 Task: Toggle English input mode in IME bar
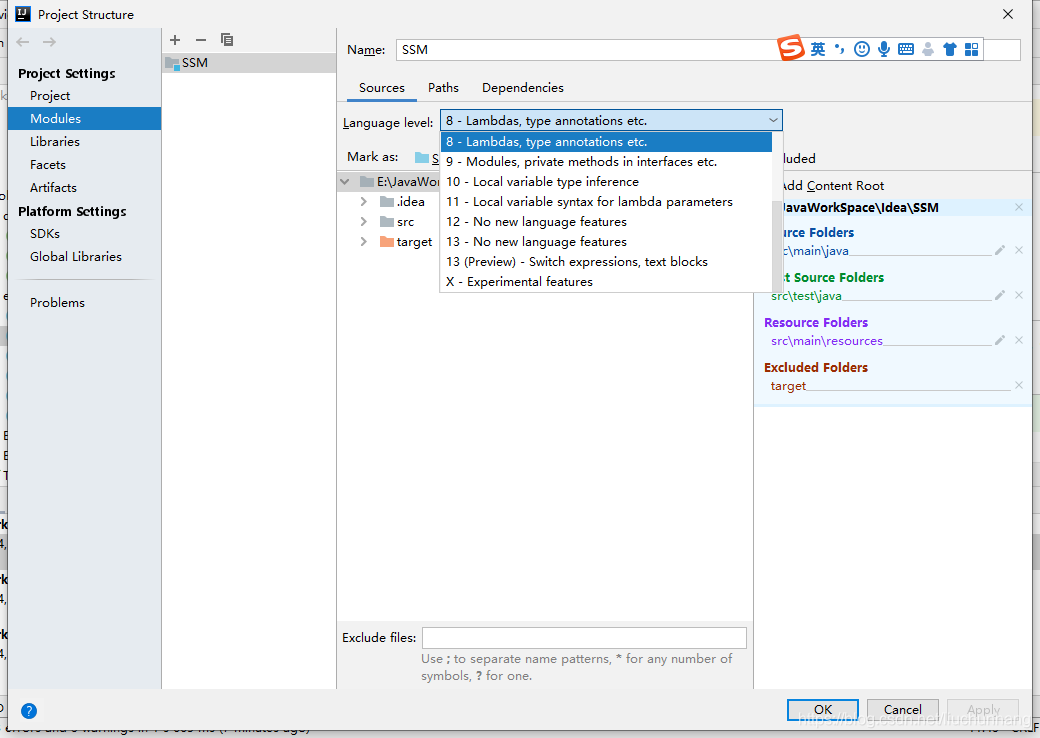point(818,49)
